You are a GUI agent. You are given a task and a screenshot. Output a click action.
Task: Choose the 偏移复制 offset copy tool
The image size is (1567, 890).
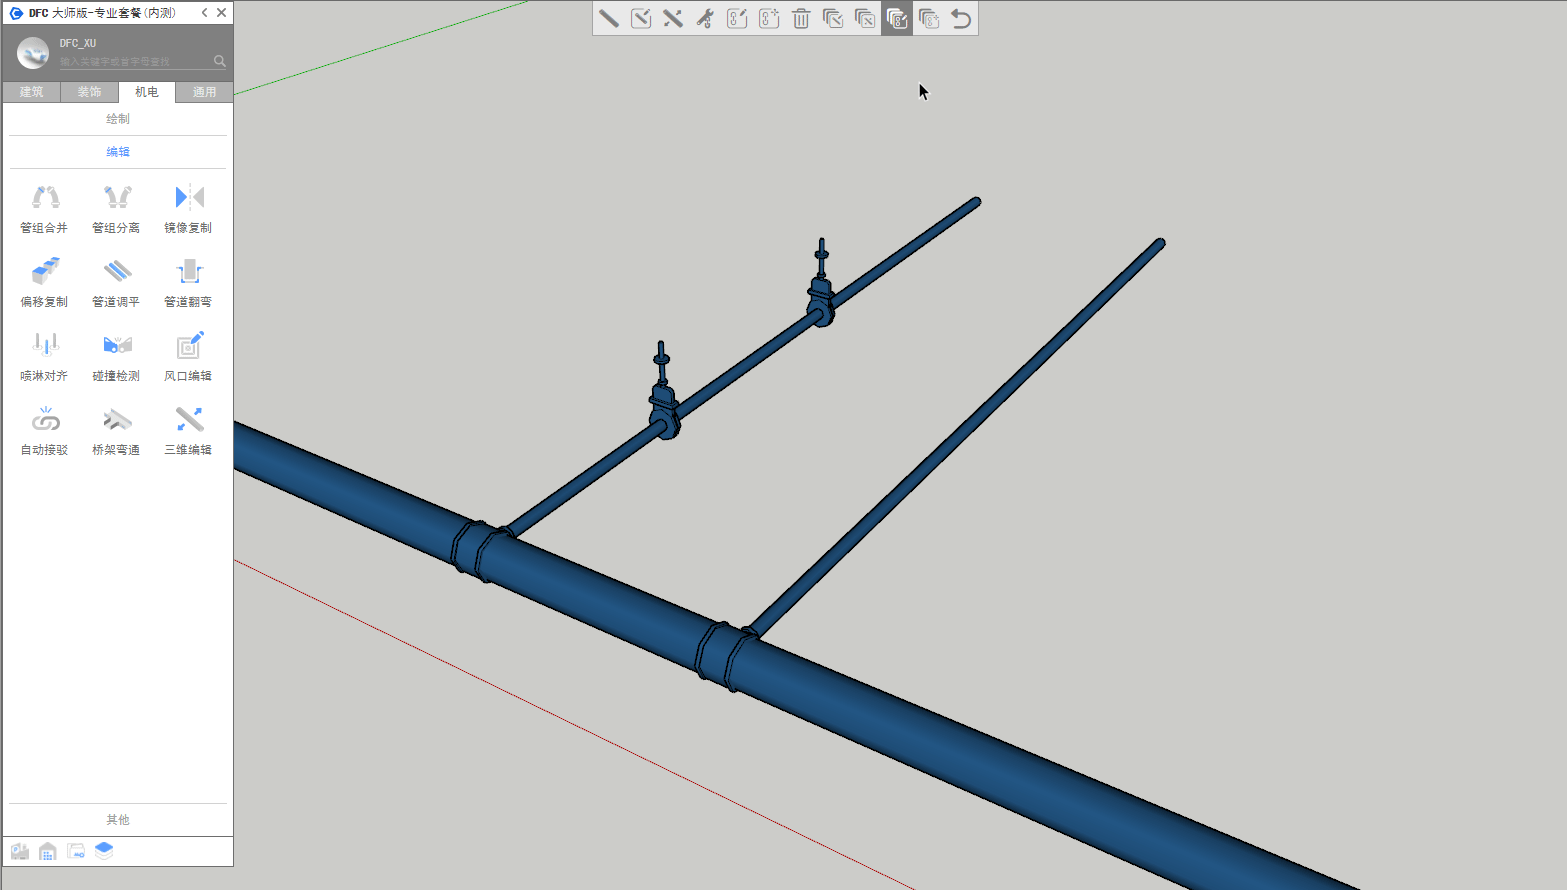coord(45,282)
